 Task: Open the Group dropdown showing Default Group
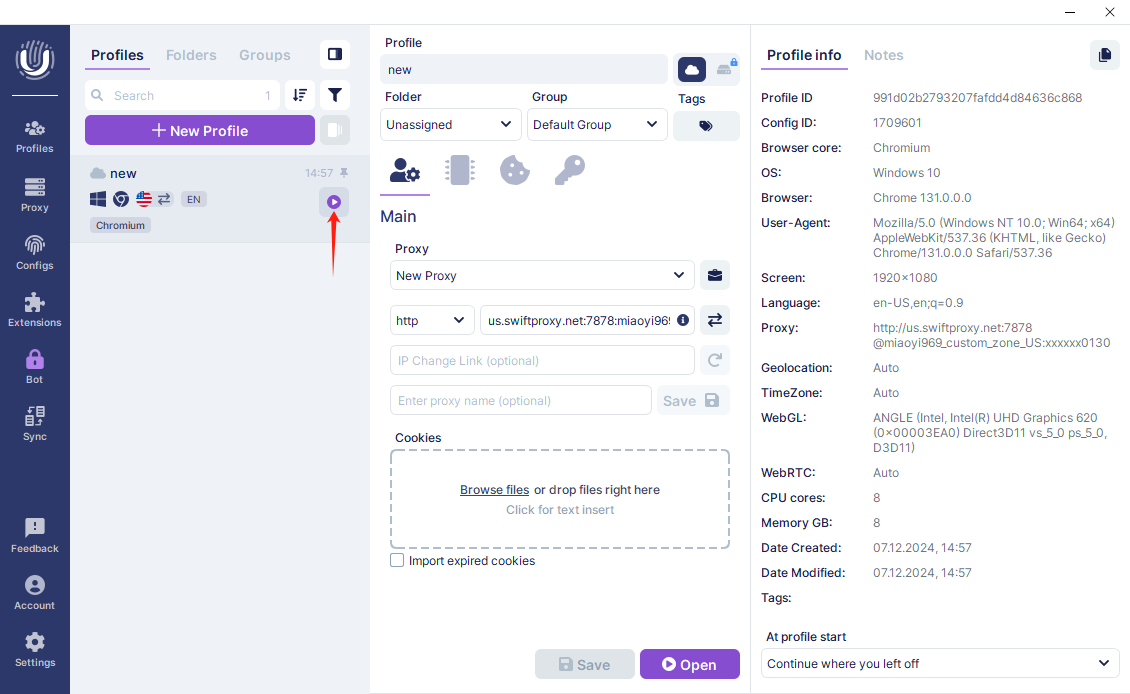click(597, 125)
